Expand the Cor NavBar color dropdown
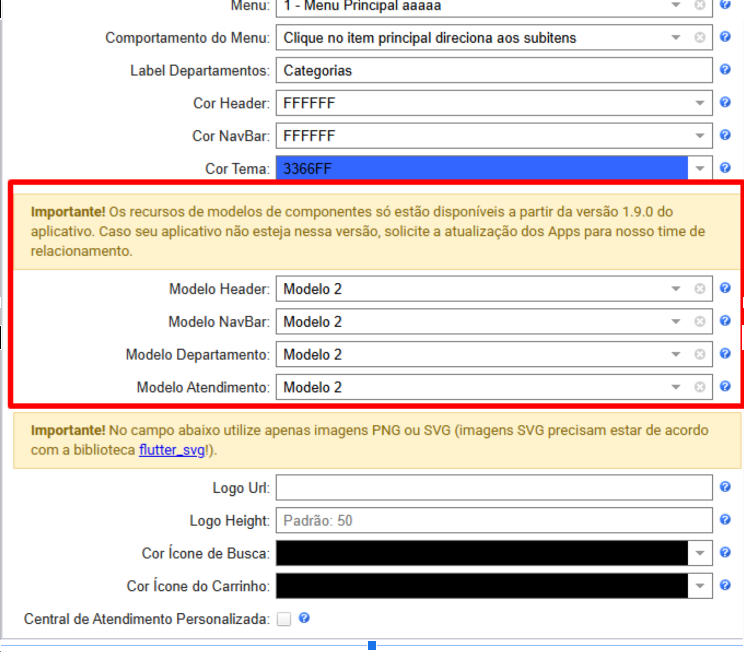This screenshot has height=652, width=744. pos(700,136)
